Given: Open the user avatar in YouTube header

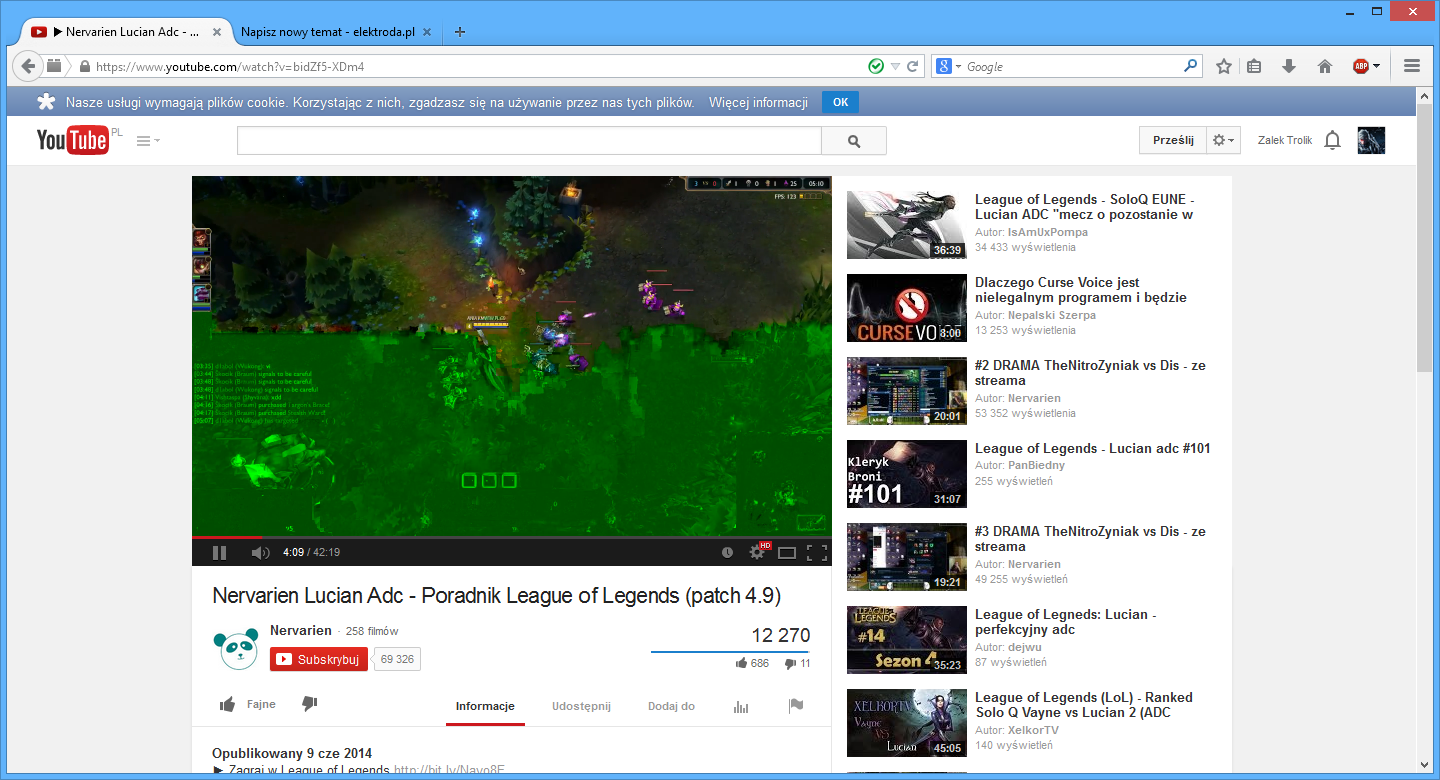Looking at the screenshot, I should 1371,140.
